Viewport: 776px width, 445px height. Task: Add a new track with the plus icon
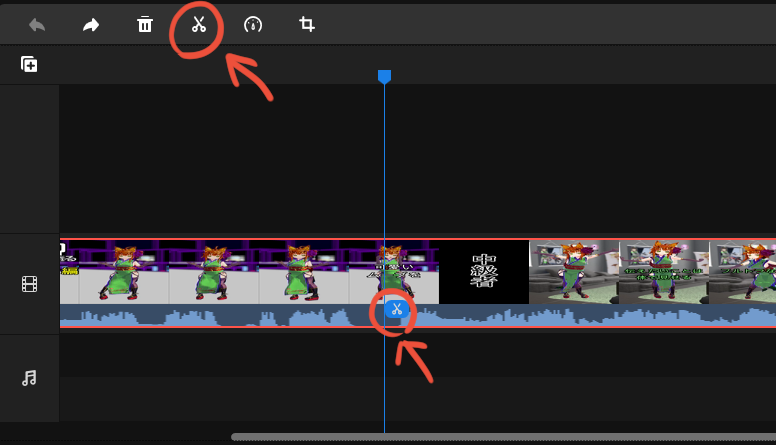(x=30, y=65)
